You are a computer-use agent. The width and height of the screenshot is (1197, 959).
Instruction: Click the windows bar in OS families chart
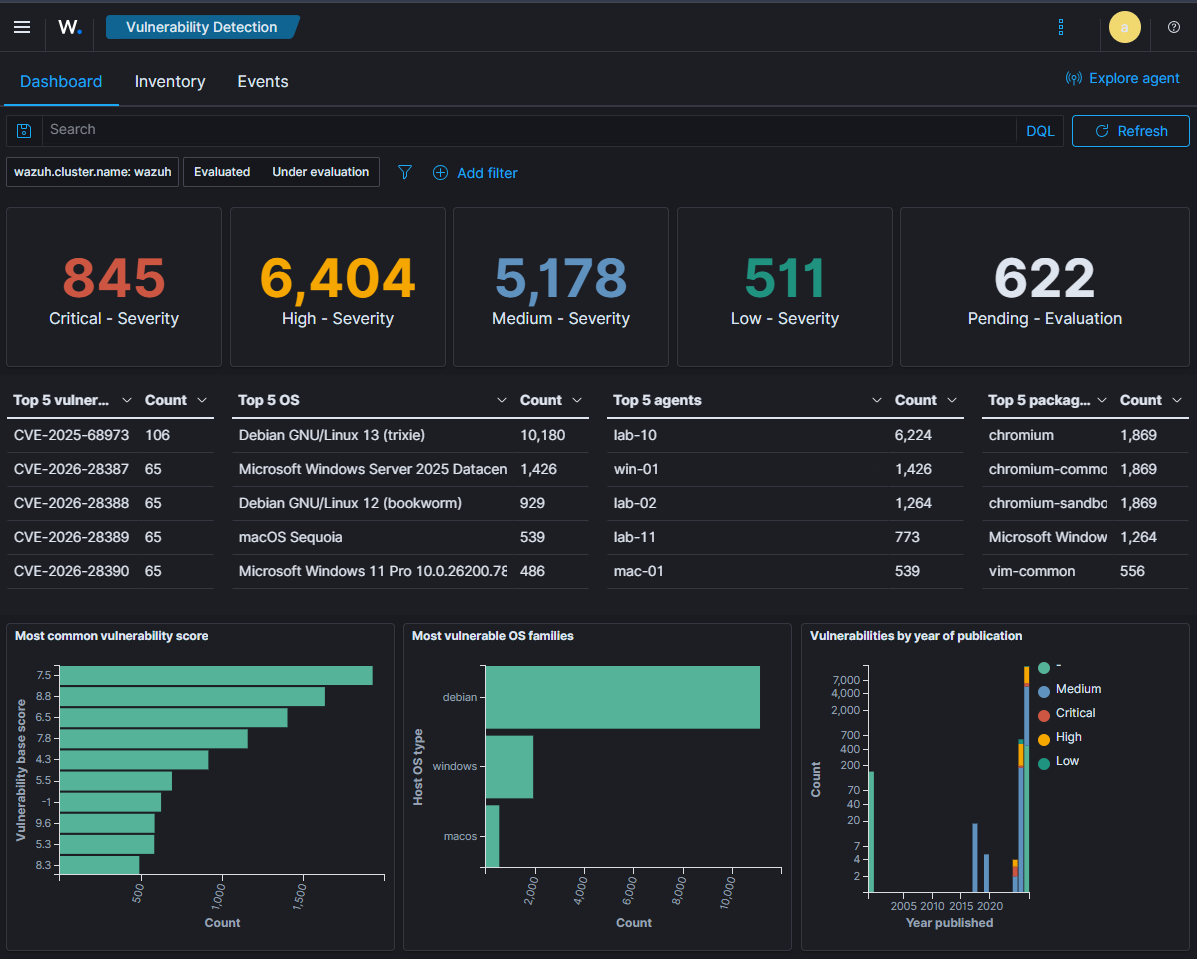(x=509, y=767)
